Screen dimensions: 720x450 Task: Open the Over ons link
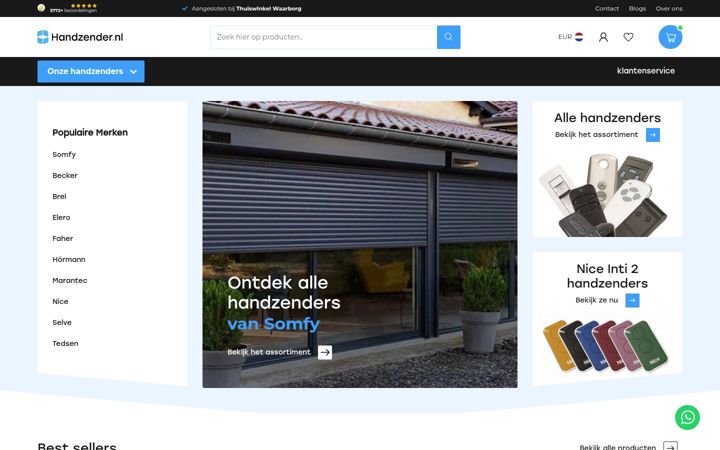(x=669, y=8)
